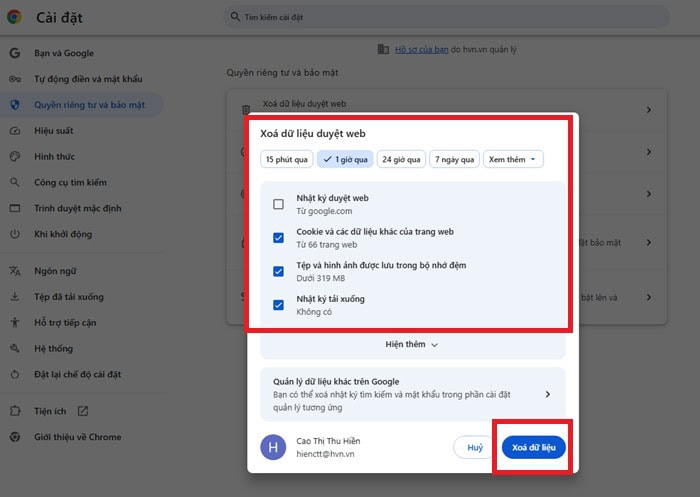Viewport: 700px width, 497px height.
Task: Click the Cài đặt page title
Action: click(x=59, y=17)
